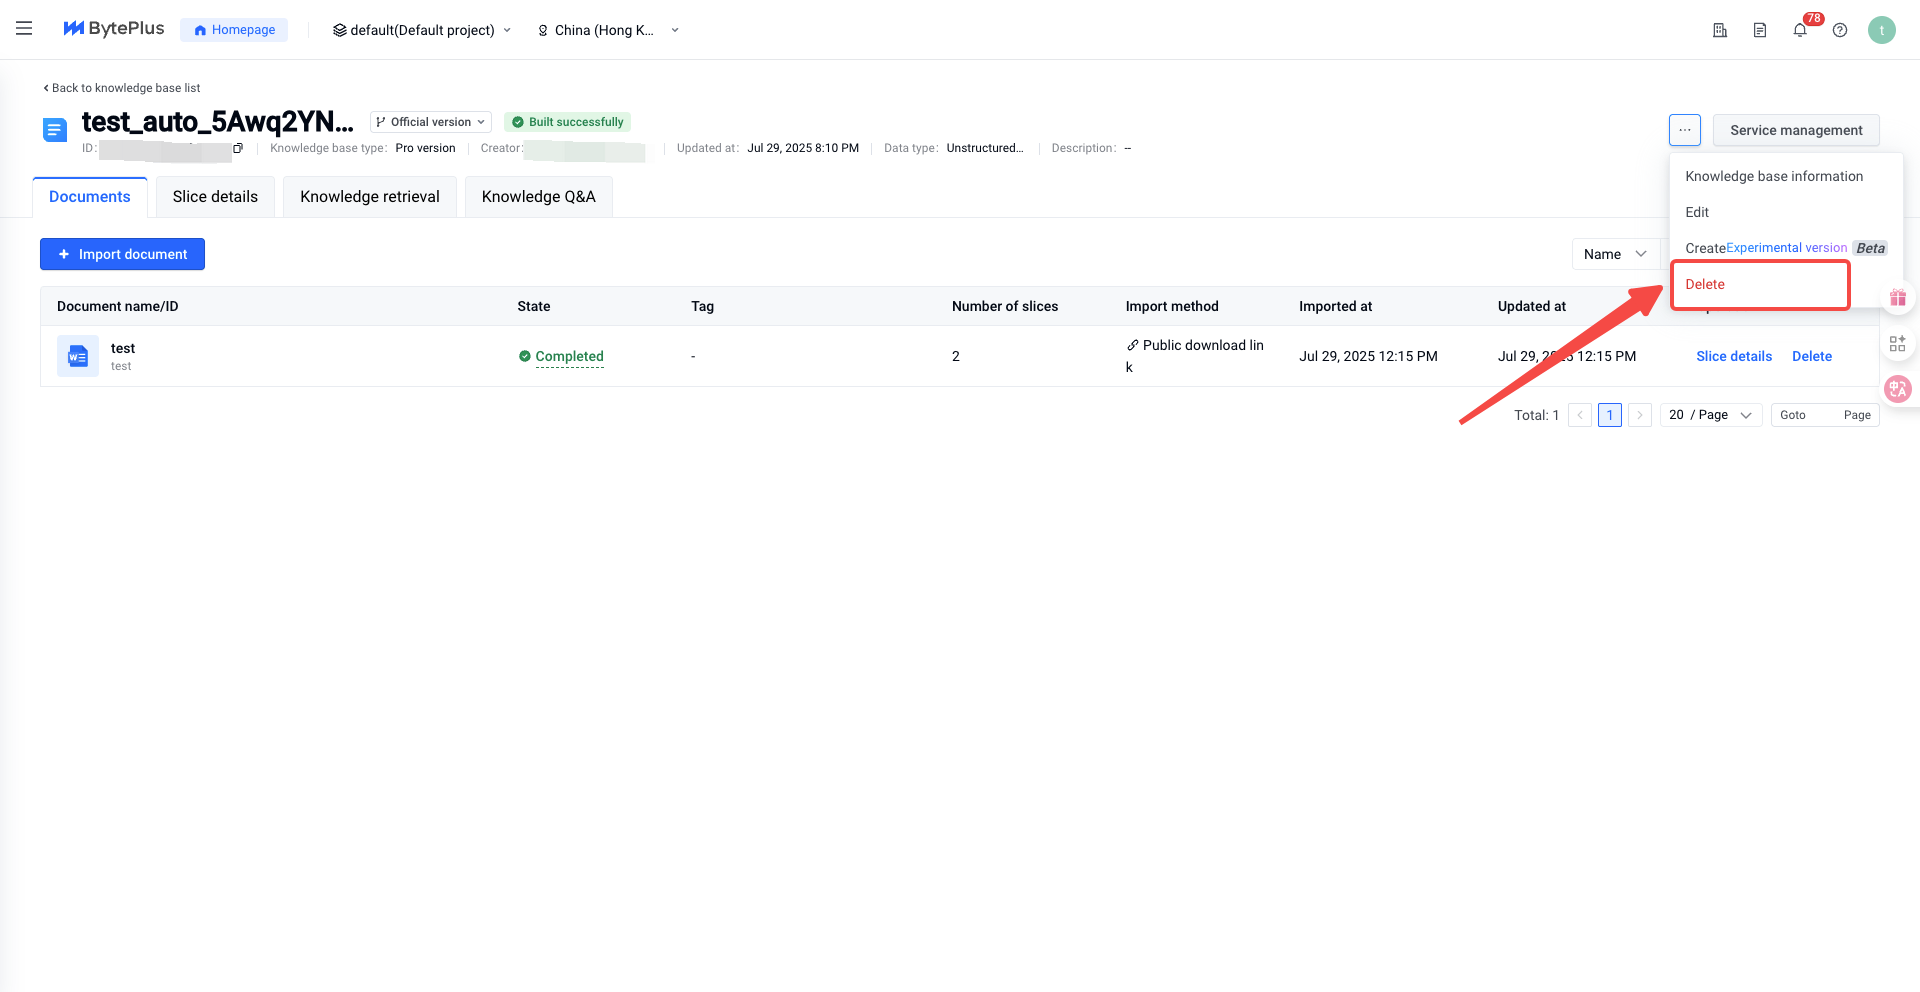Go back to knowledge base list
The image size is (1920, 992).
click(x=121, y=88)
